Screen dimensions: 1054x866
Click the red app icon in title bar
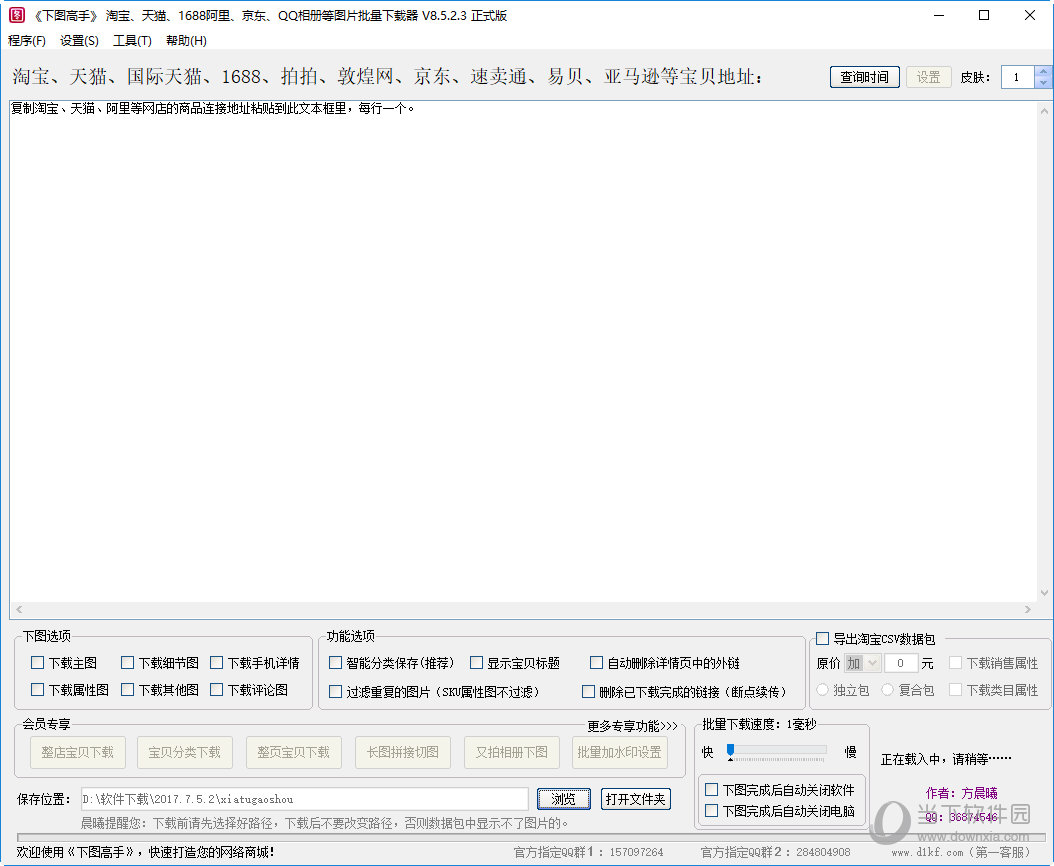point(16,15)
